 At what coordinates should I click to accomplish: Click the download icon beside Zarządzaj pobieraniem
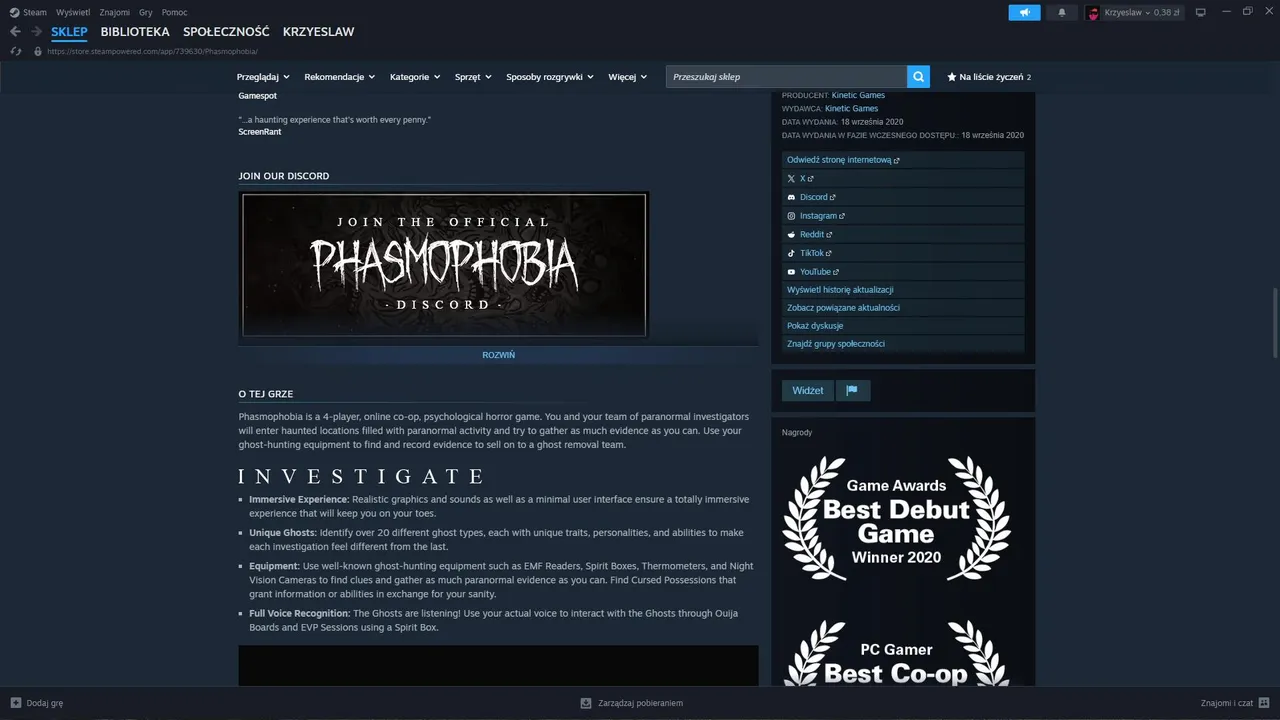[586, 703]
